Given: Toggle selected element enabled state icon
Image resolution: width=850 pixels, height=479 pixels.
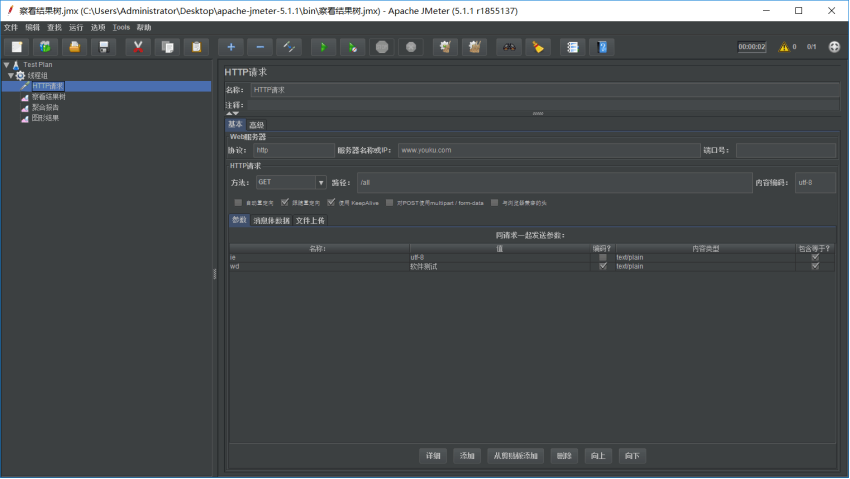Looking at the screenshot, I should coord(289,47).
